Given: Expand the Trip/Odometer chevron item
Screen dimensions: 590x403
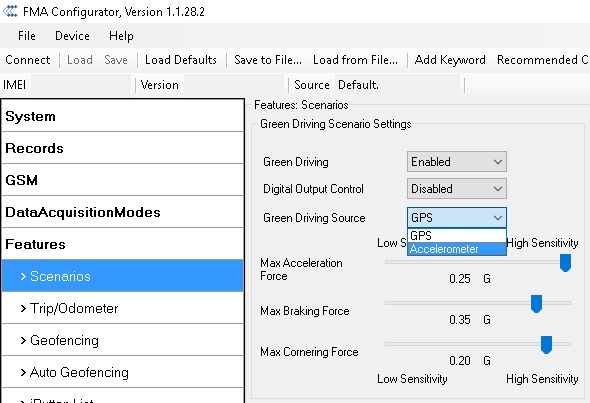Looking at the screenshot, I should tap(123, 308).
